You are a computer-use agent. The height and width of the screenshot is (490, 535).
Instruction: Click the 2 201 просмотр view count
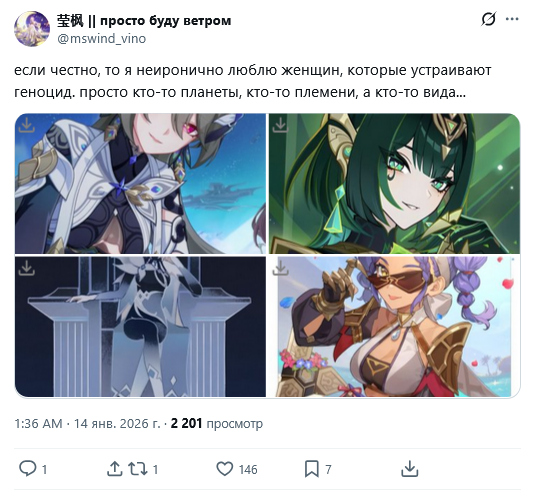[x=217, y=423]
